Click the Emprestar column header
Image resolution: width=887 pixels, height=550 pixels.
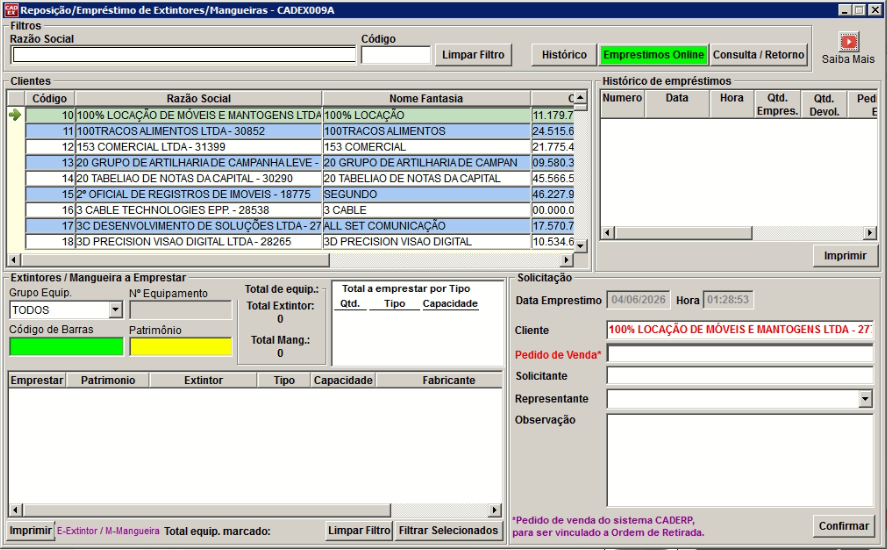[37, 380]
